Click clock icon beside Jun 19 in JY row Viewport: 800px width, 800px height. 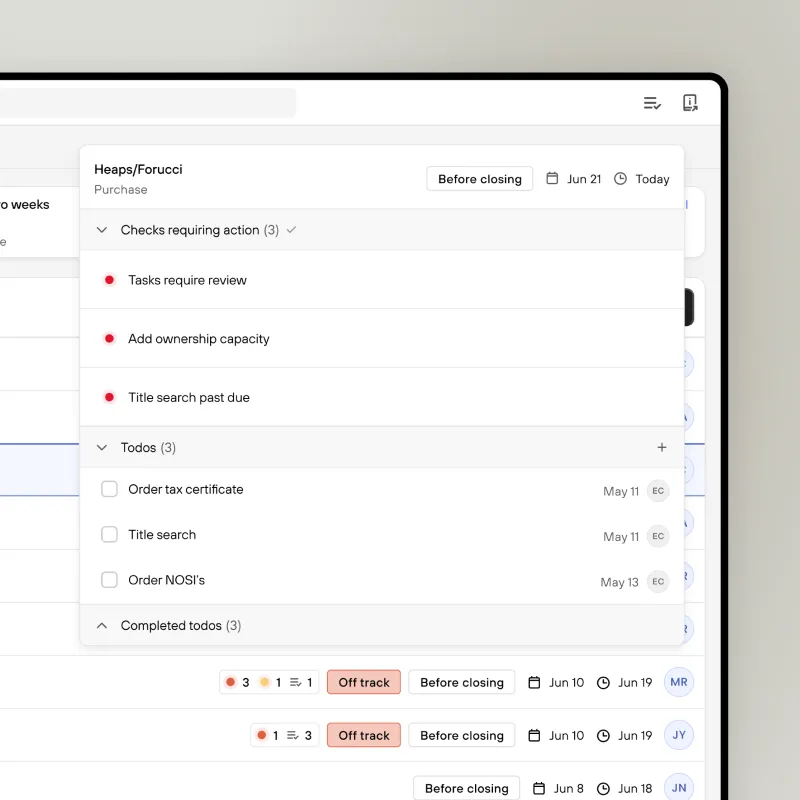click(x=603, y=736)
